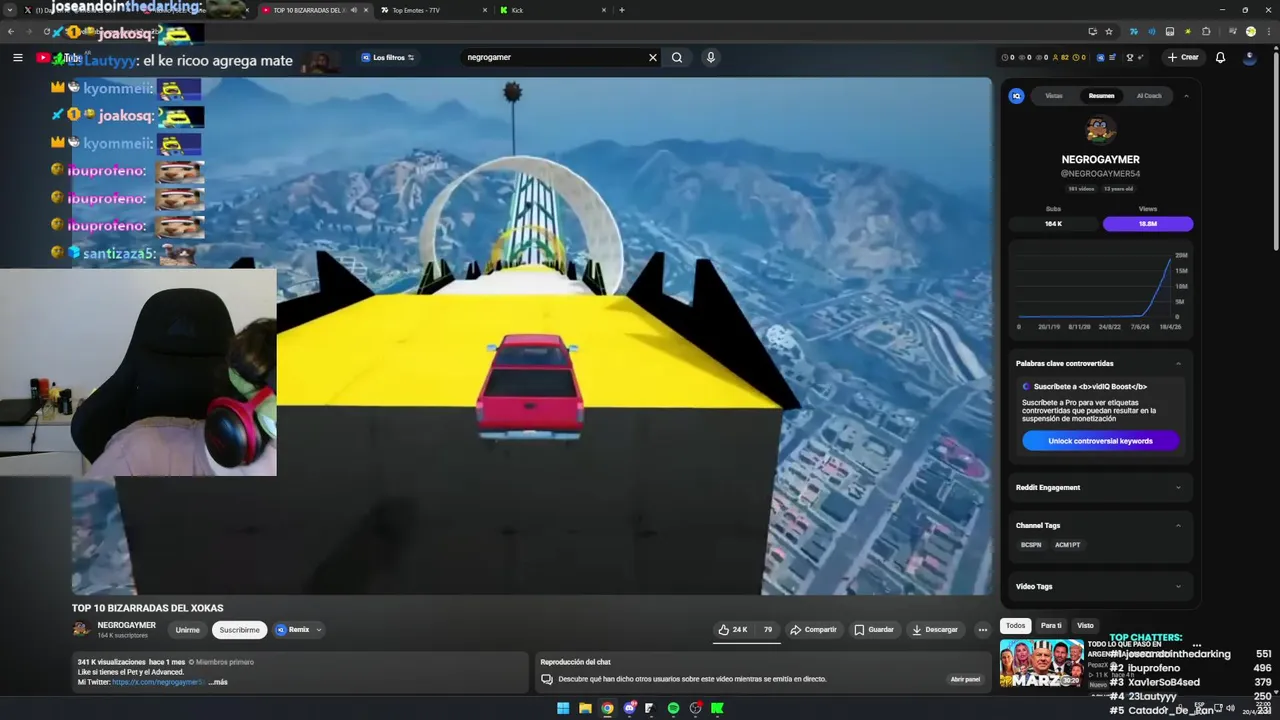Like the video with thumbs up
The height and width of the screenshot is (720, 1280).
pyautogui.click(x=732, y=630)
